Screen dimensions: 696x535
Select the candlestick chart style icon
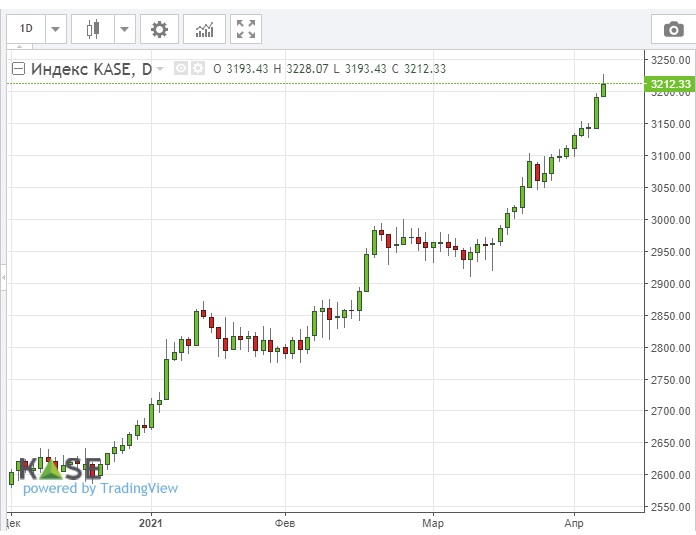coord(93,29)
